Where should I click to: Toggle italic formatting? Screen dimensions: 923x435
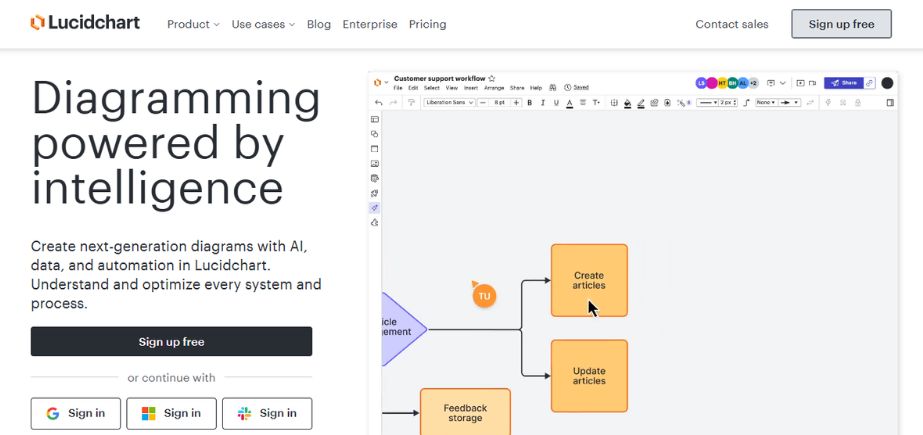click(x=543, y=102)
